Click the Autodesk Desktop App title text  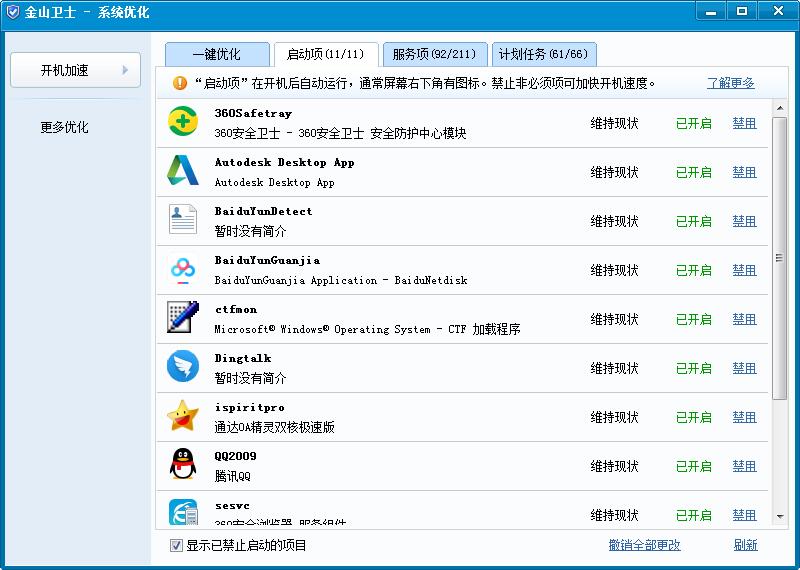point(284,162)
